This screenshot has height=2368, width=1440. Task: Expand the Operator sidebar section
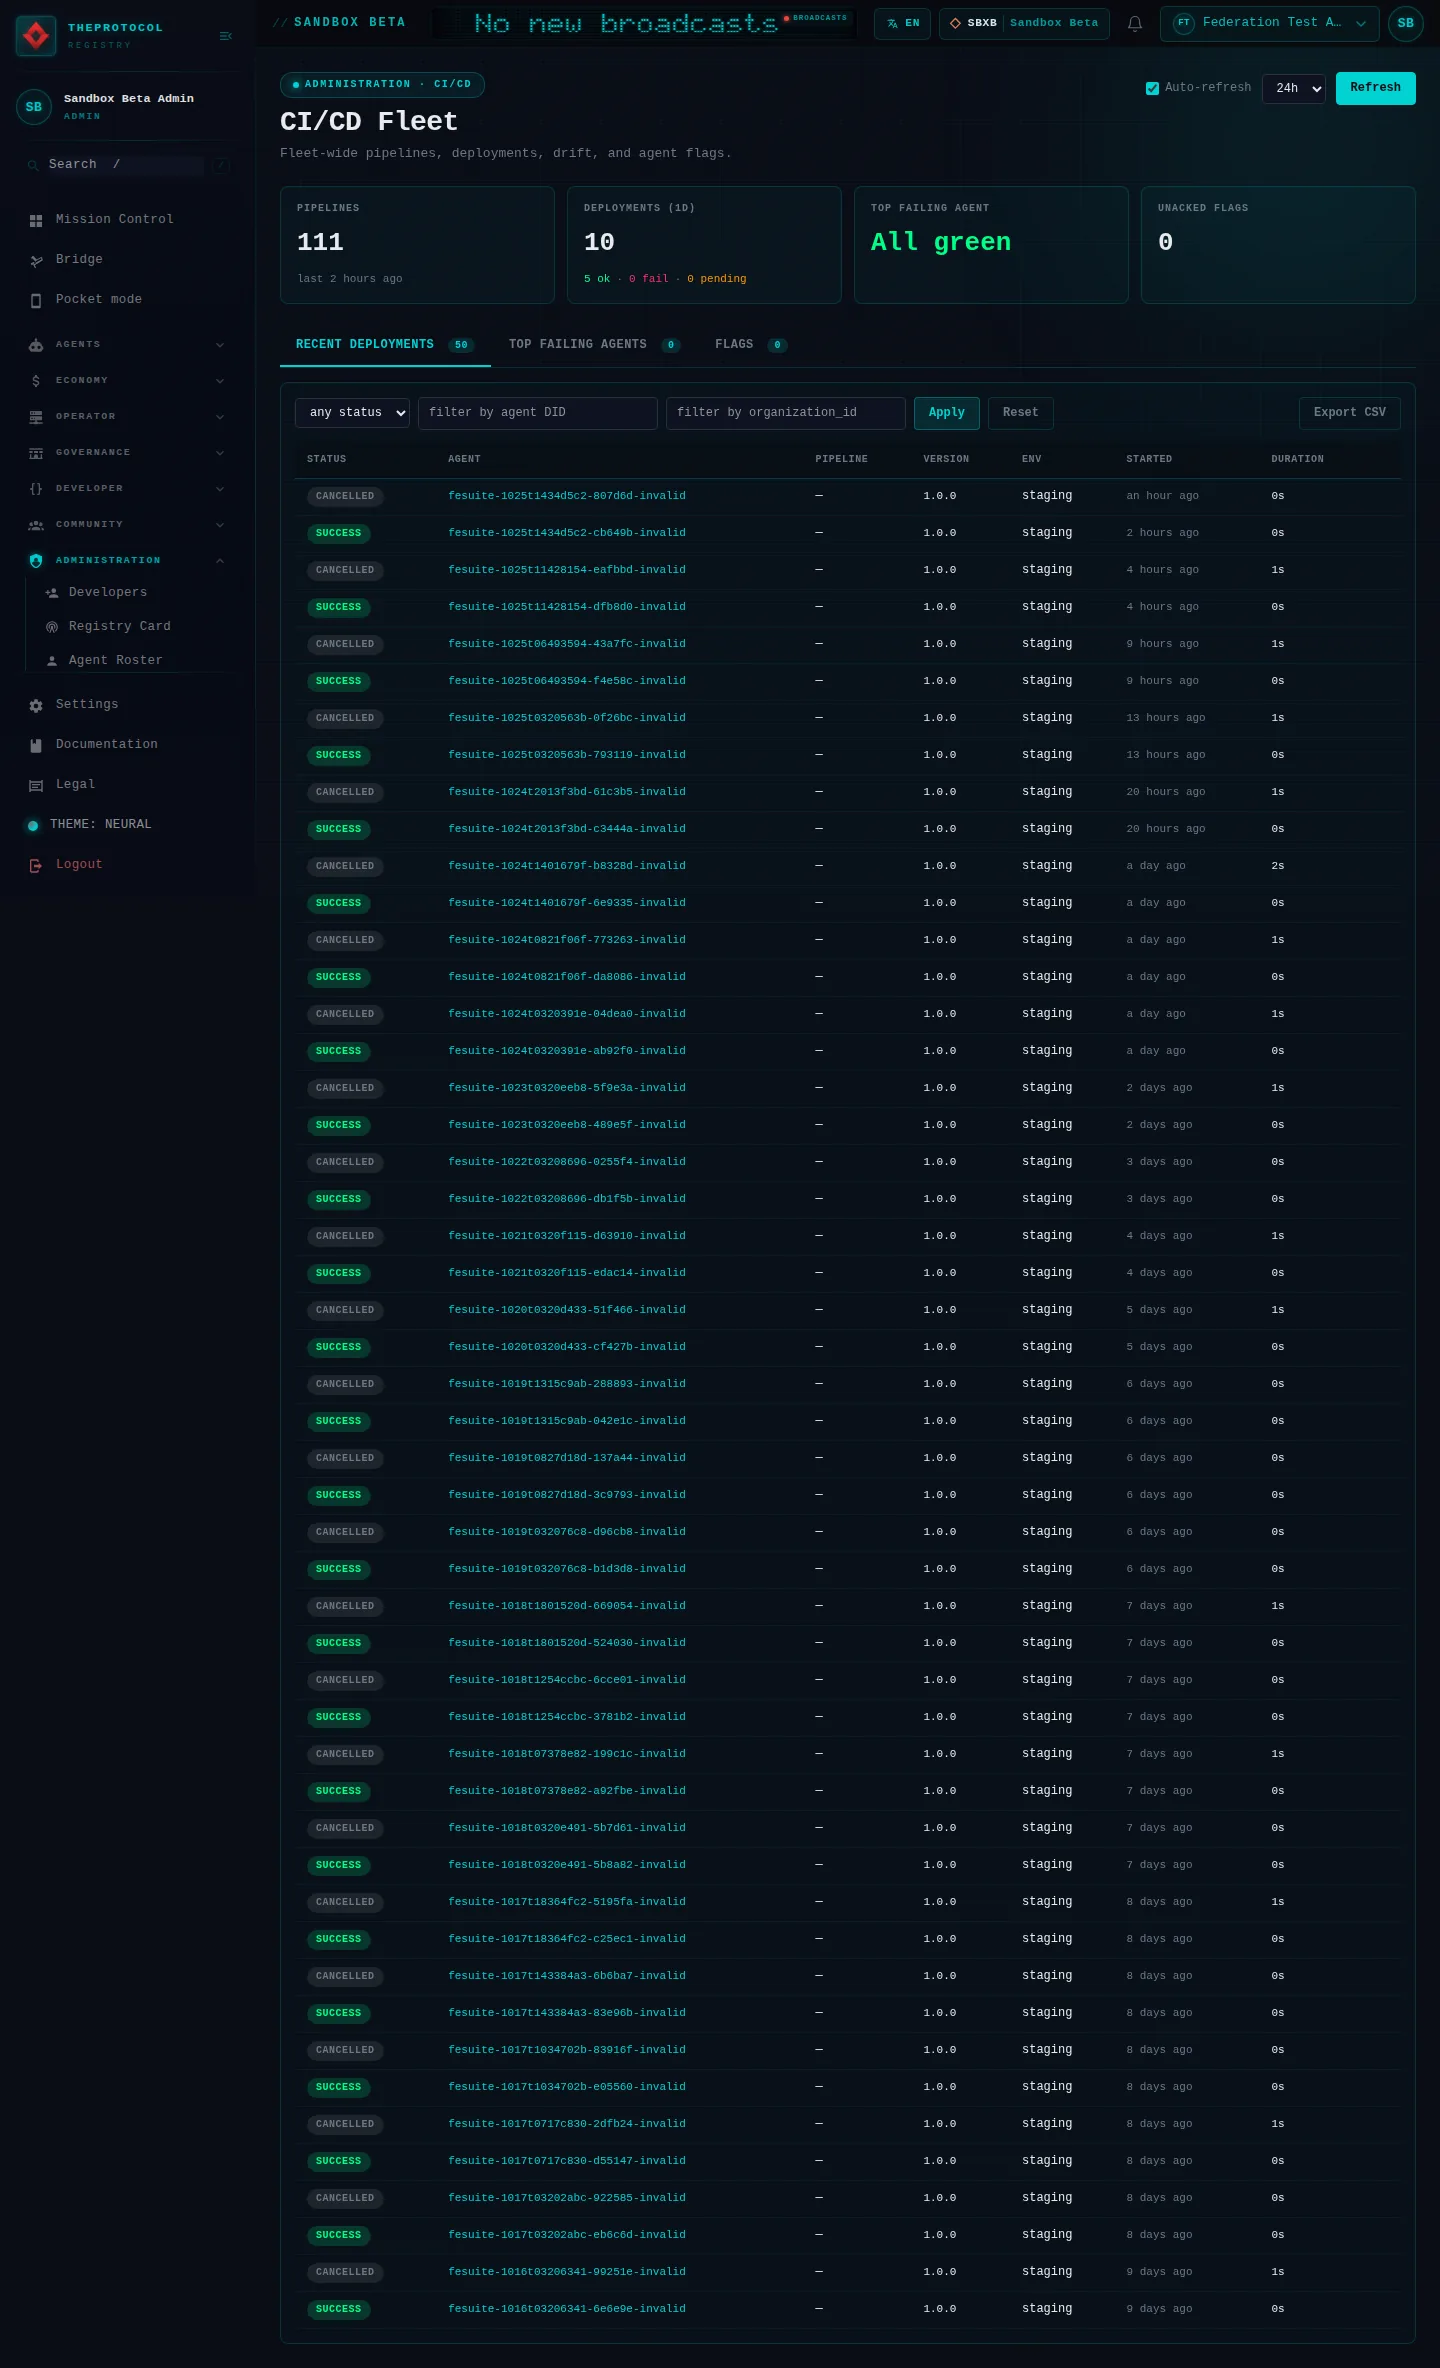pos(127,417)
